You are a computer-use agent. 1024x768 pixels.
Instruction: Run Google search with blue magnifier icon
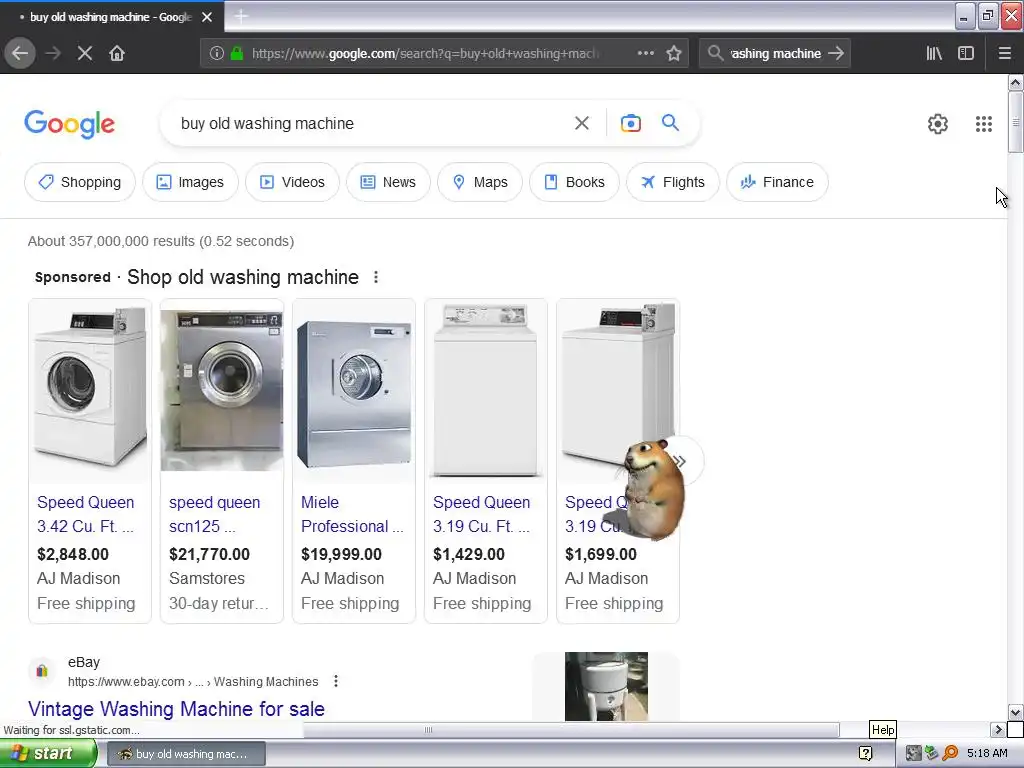coord(670,123)
